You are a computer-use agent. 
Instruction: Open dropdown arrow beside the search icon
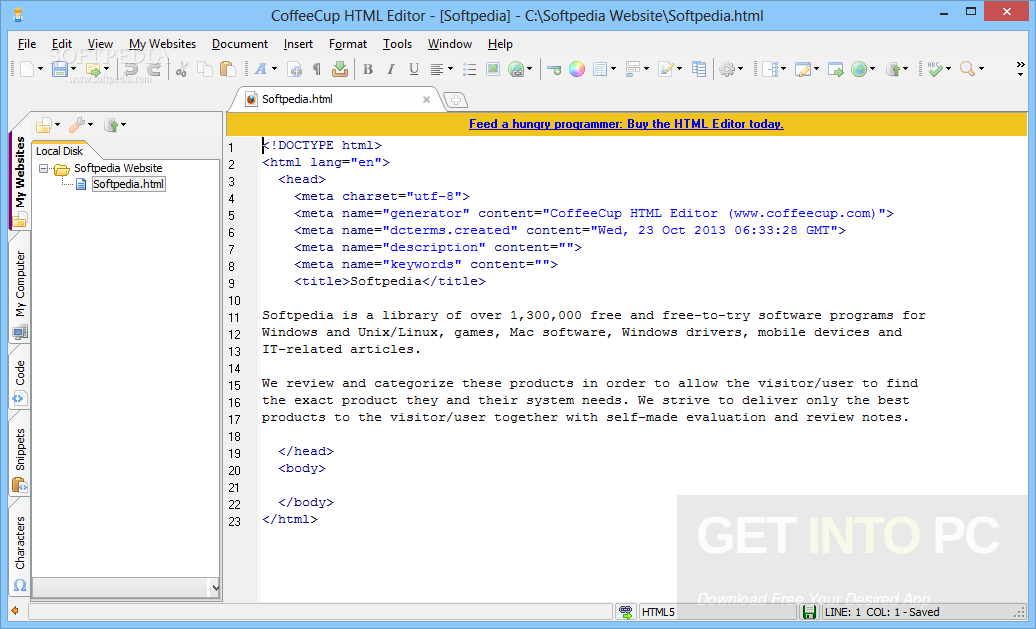pos(981,69)
